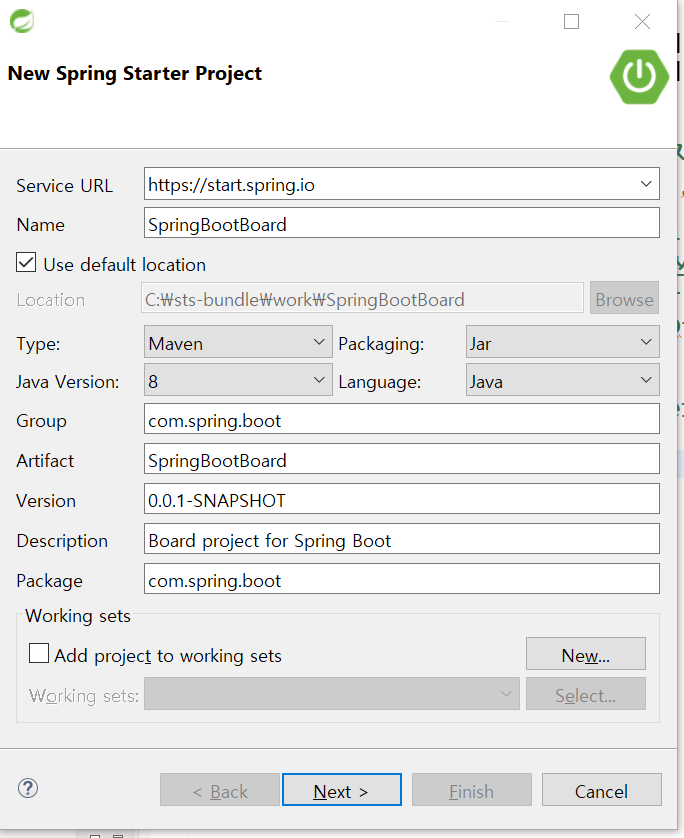Click the < Back button
The image size is (684, 838).
[220, 790]
